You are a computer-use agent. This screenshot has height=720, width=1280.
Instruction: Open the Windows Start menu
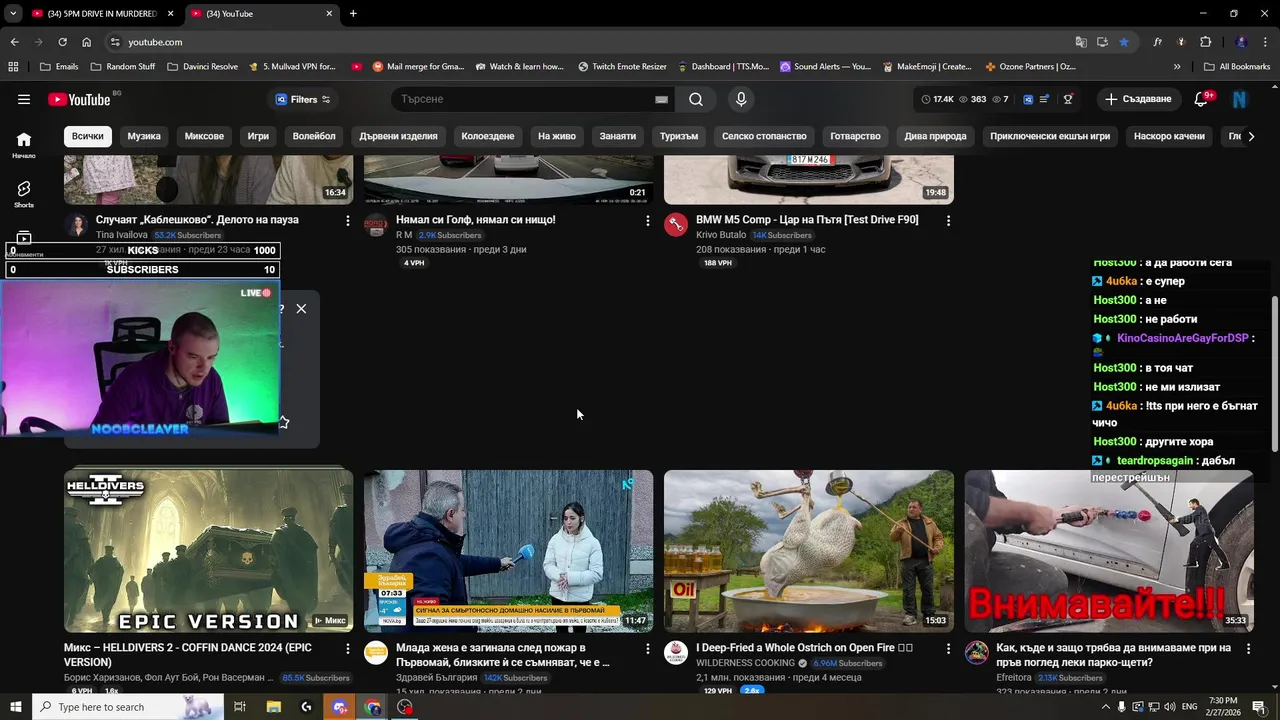(x=15, y=707)
